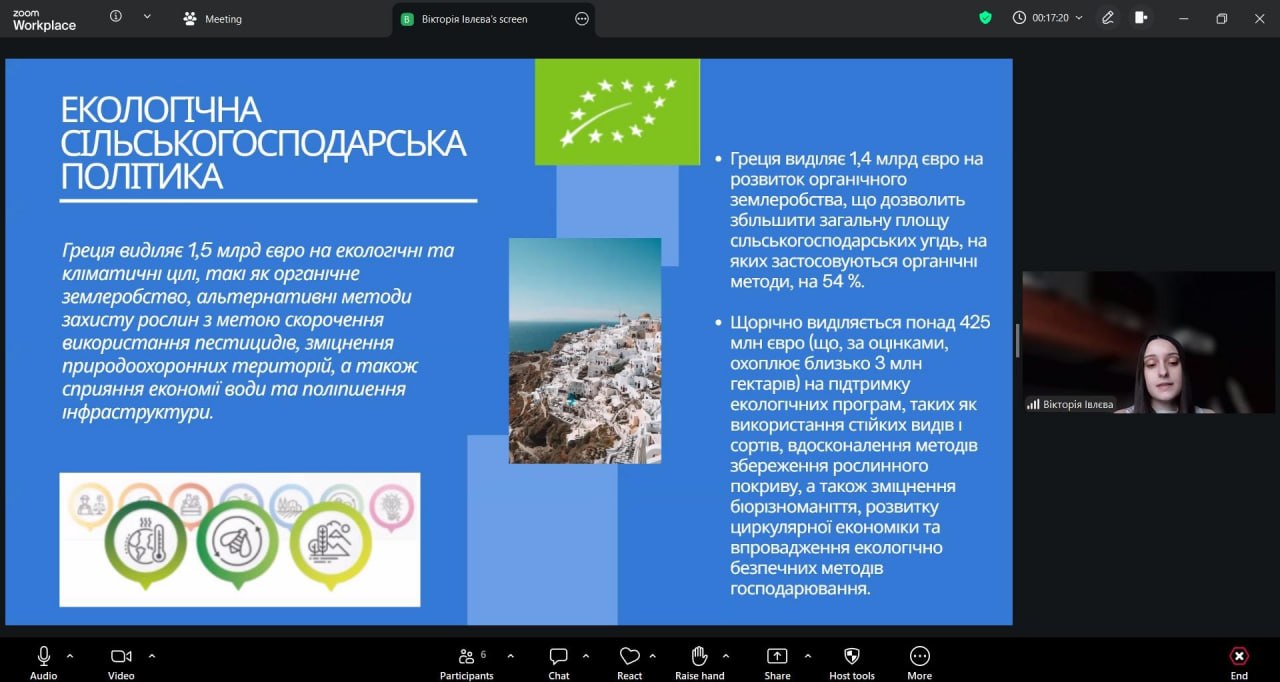Click the climate thermometer globe icon on slide
1280x682 pixels.
tap(146, 543)
